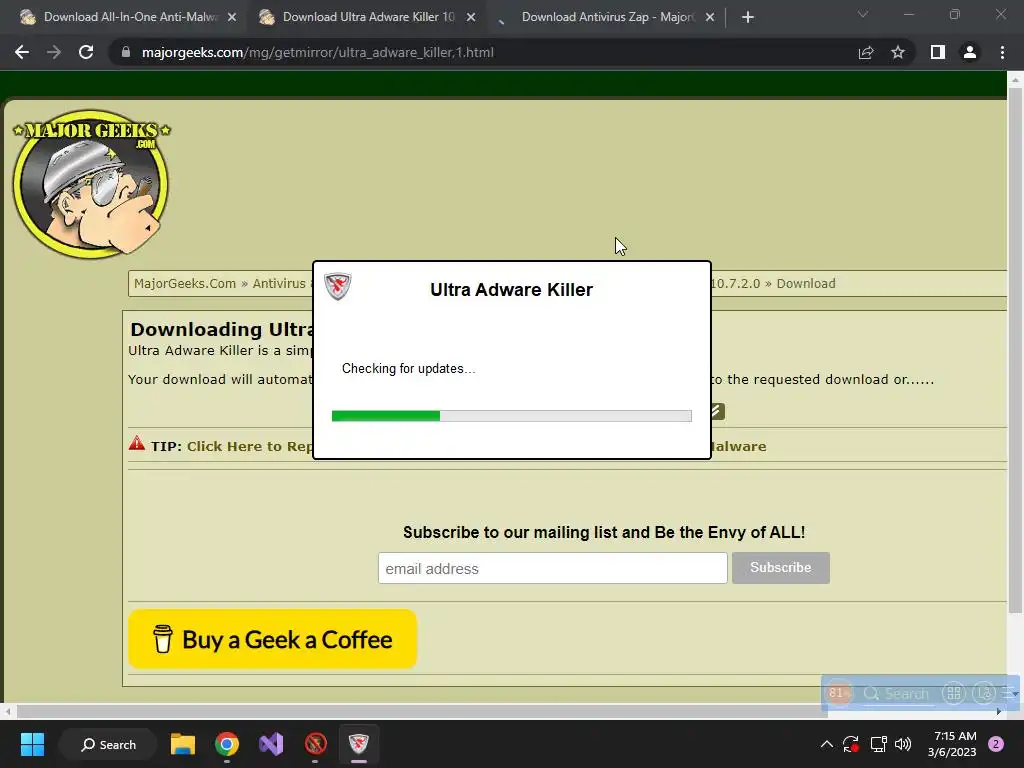Select the Download Ultra Adware Killer tab
This screenshot has width=1024, height=768.
coord(368,17)
